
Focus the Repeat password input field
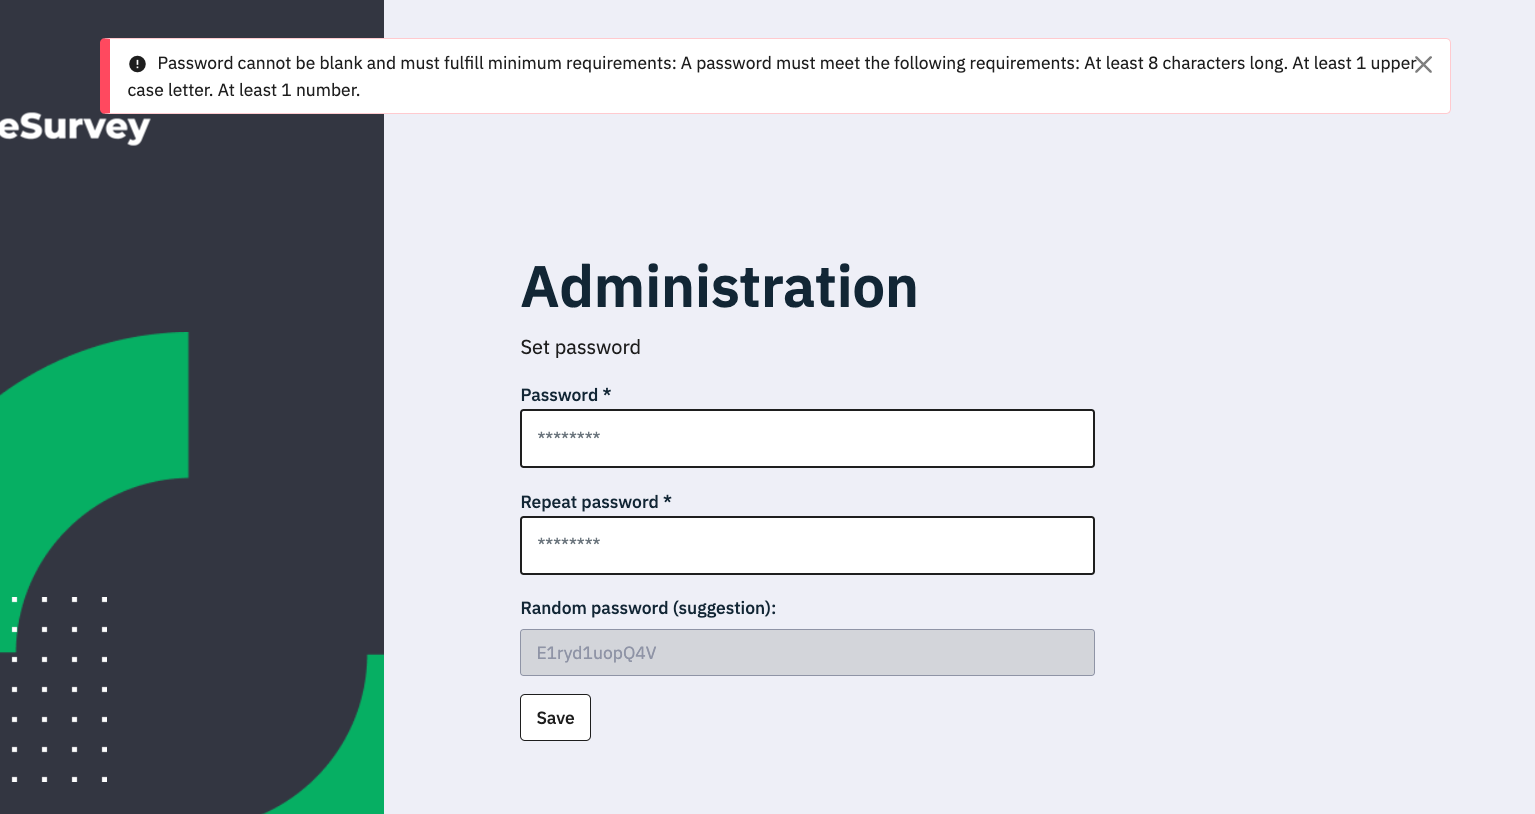(x=806, y=545)
